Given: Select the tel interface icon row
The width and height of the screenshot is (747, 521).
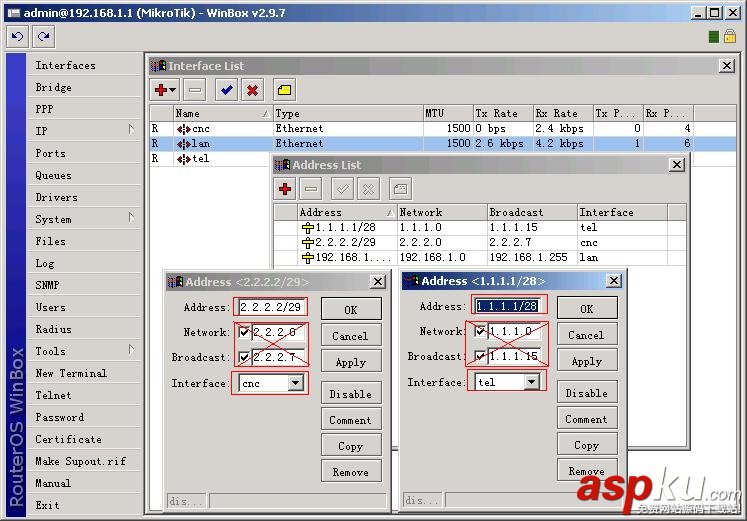Looking at the screenshot, I should pyautogui.click(x=183, y=159).
